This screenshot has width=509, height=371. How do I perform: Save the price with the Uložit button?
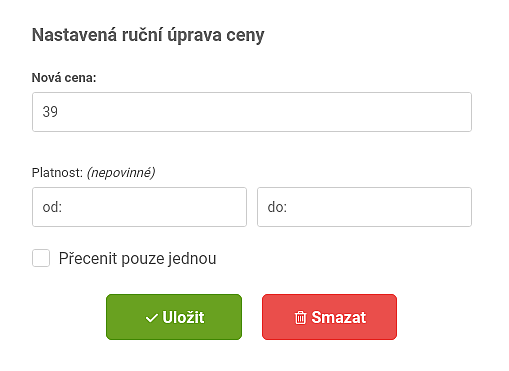pos(174,317)
